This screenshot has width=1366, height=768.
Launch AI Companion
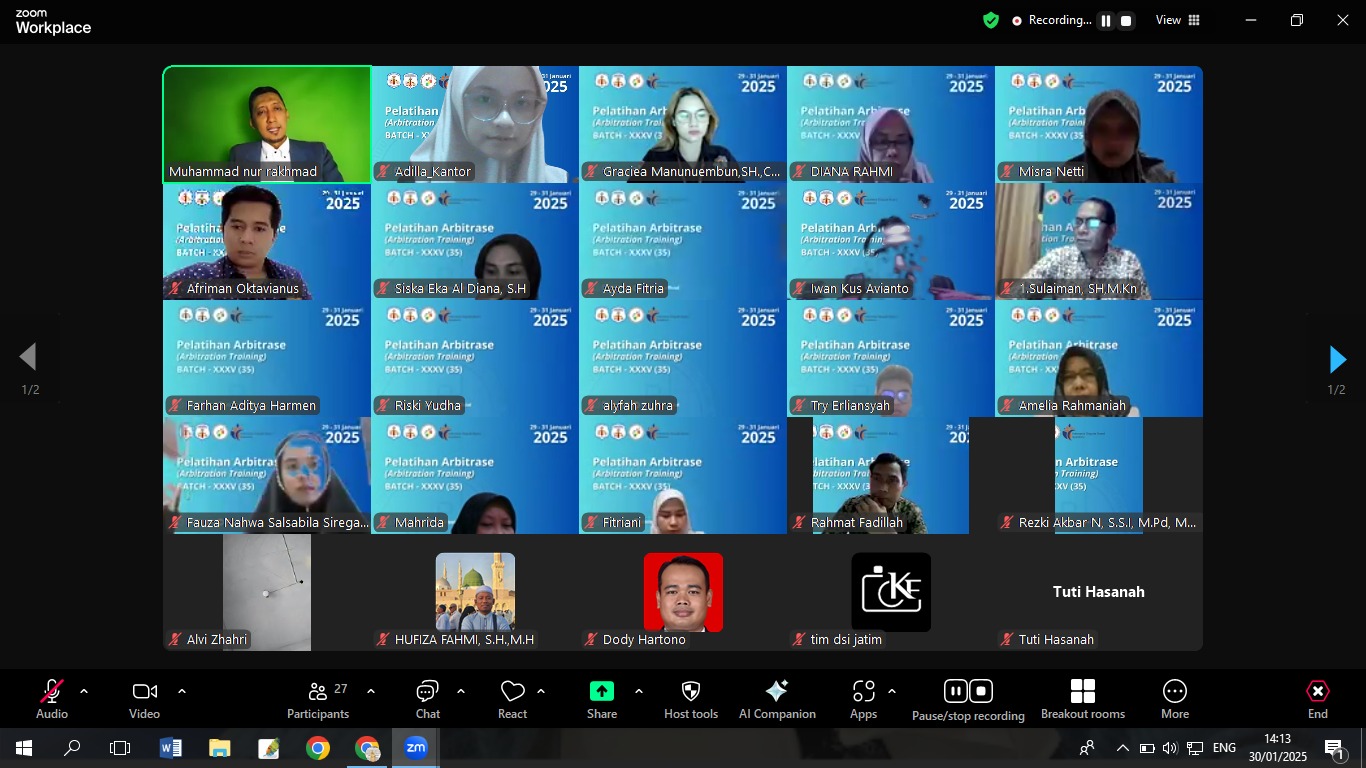pyautogui.click(x=777, y=698)
